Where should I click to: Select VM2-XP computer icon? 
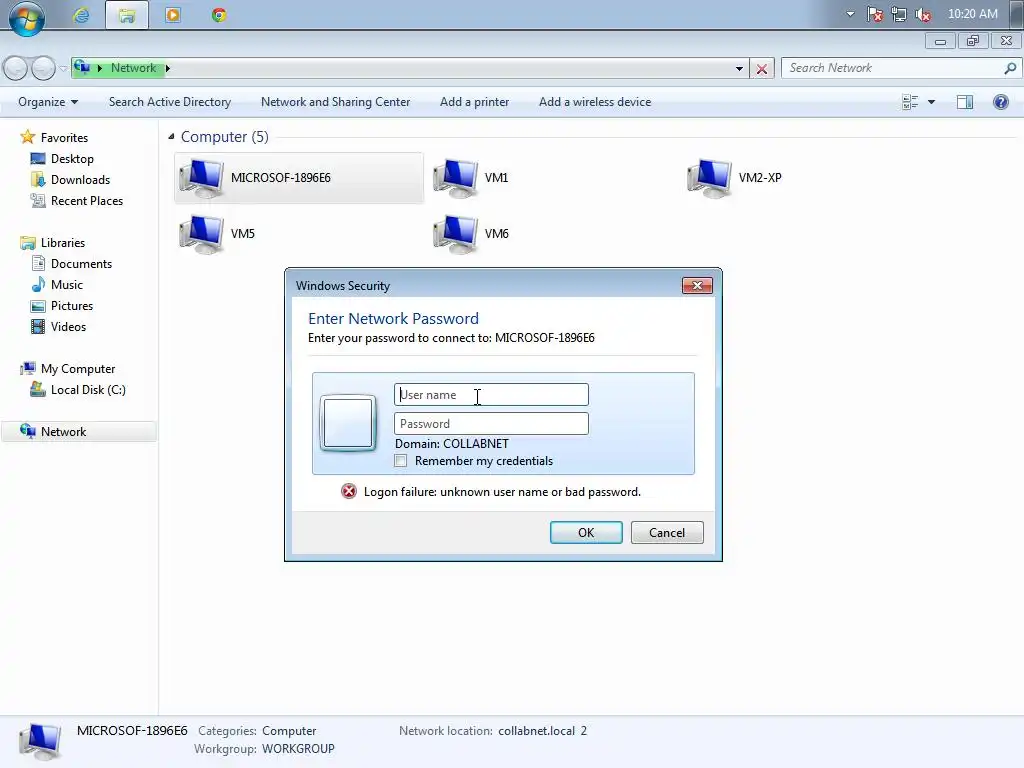[x=709, y=178]
